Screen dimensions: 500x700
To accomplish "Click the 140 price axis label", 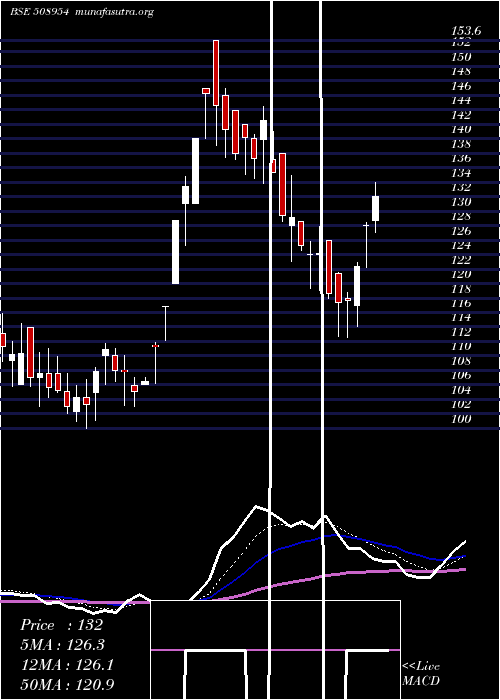I will [461, 129].
